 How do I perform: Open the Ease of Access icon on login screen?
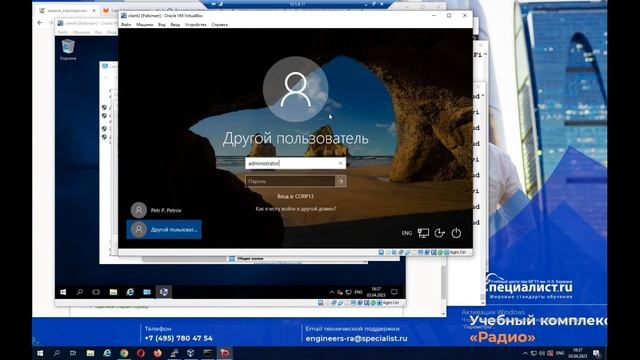pyautogui.click(x=440, y=233)
